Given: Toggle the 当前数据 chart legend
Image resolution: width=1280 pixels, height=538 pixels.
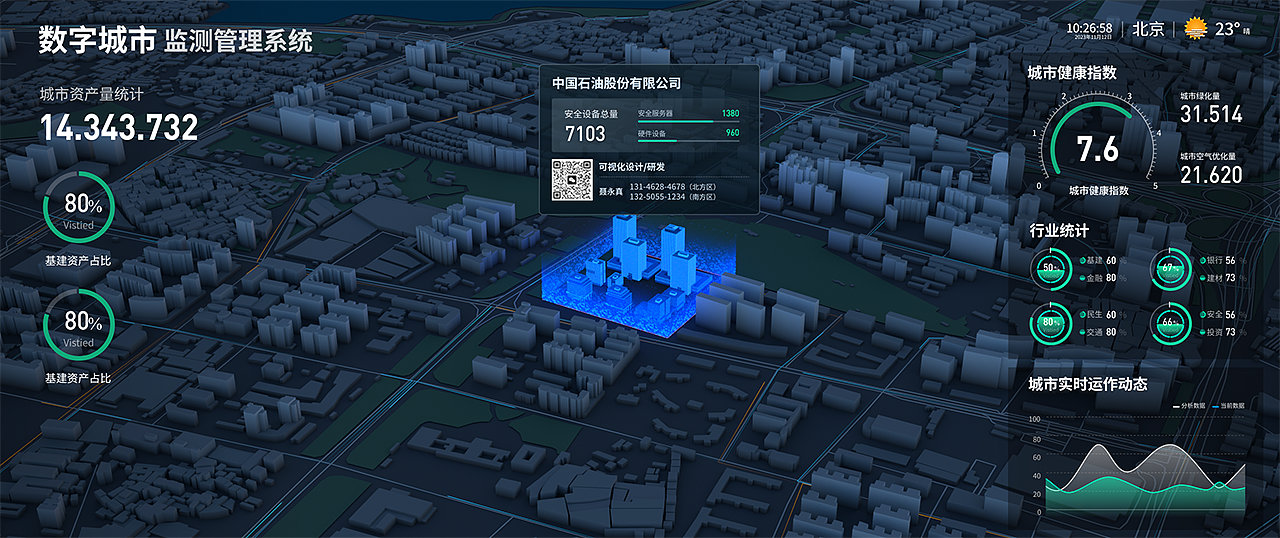Looking at the screenshot, I should (1228, 406).
